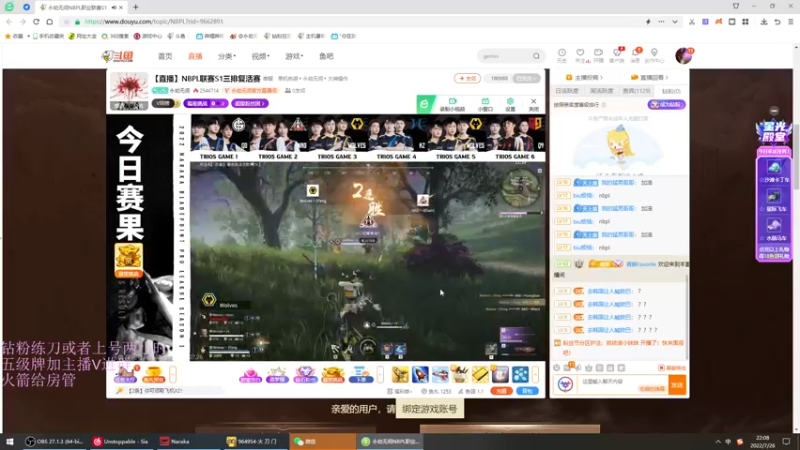
Task: Expand gift list with right arrow
Action: pyautogui.click(x=535, y=375)
